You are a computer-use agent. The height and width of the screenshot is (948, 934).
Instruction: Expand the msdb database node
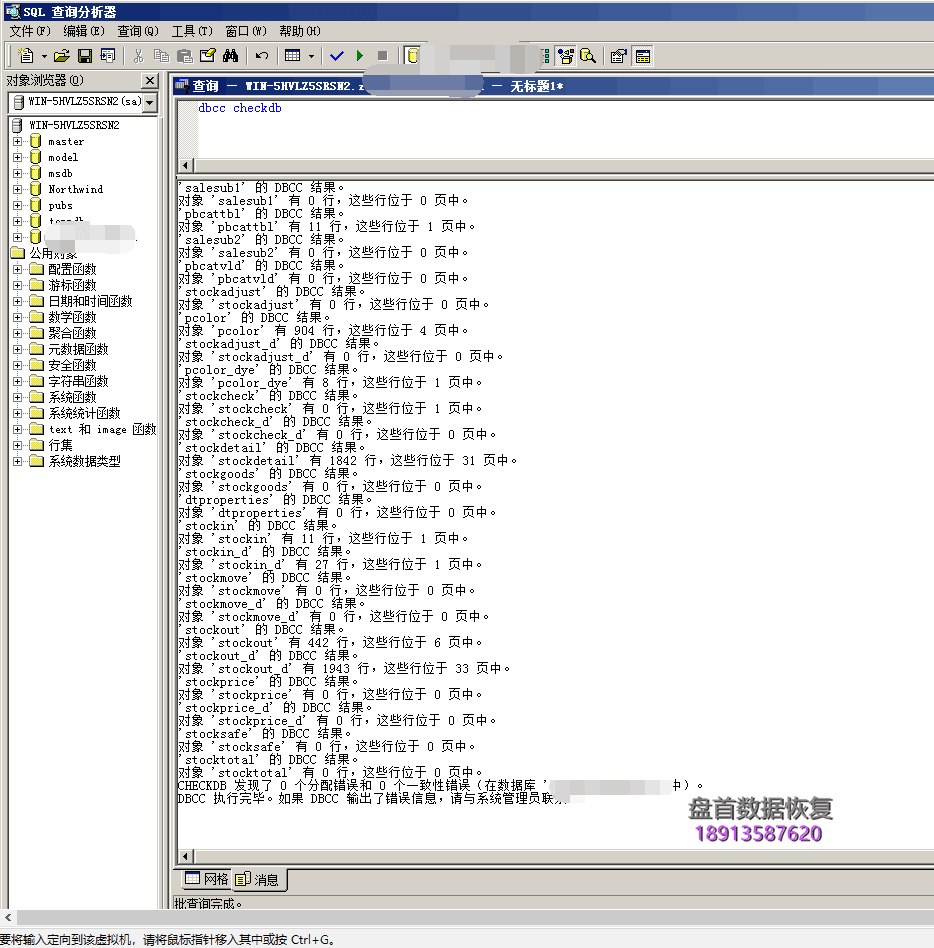[18, 174]
